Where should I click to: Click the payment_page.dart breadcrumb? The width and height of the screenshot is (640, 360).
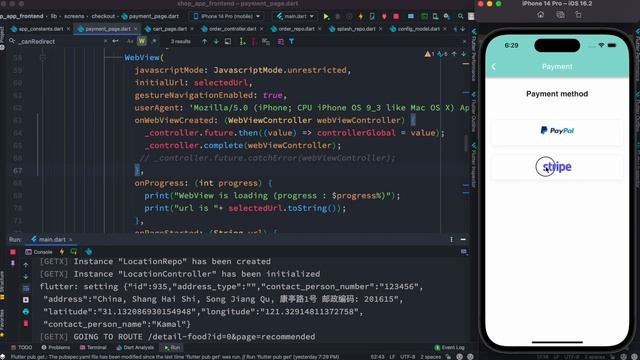pos(150,16)
